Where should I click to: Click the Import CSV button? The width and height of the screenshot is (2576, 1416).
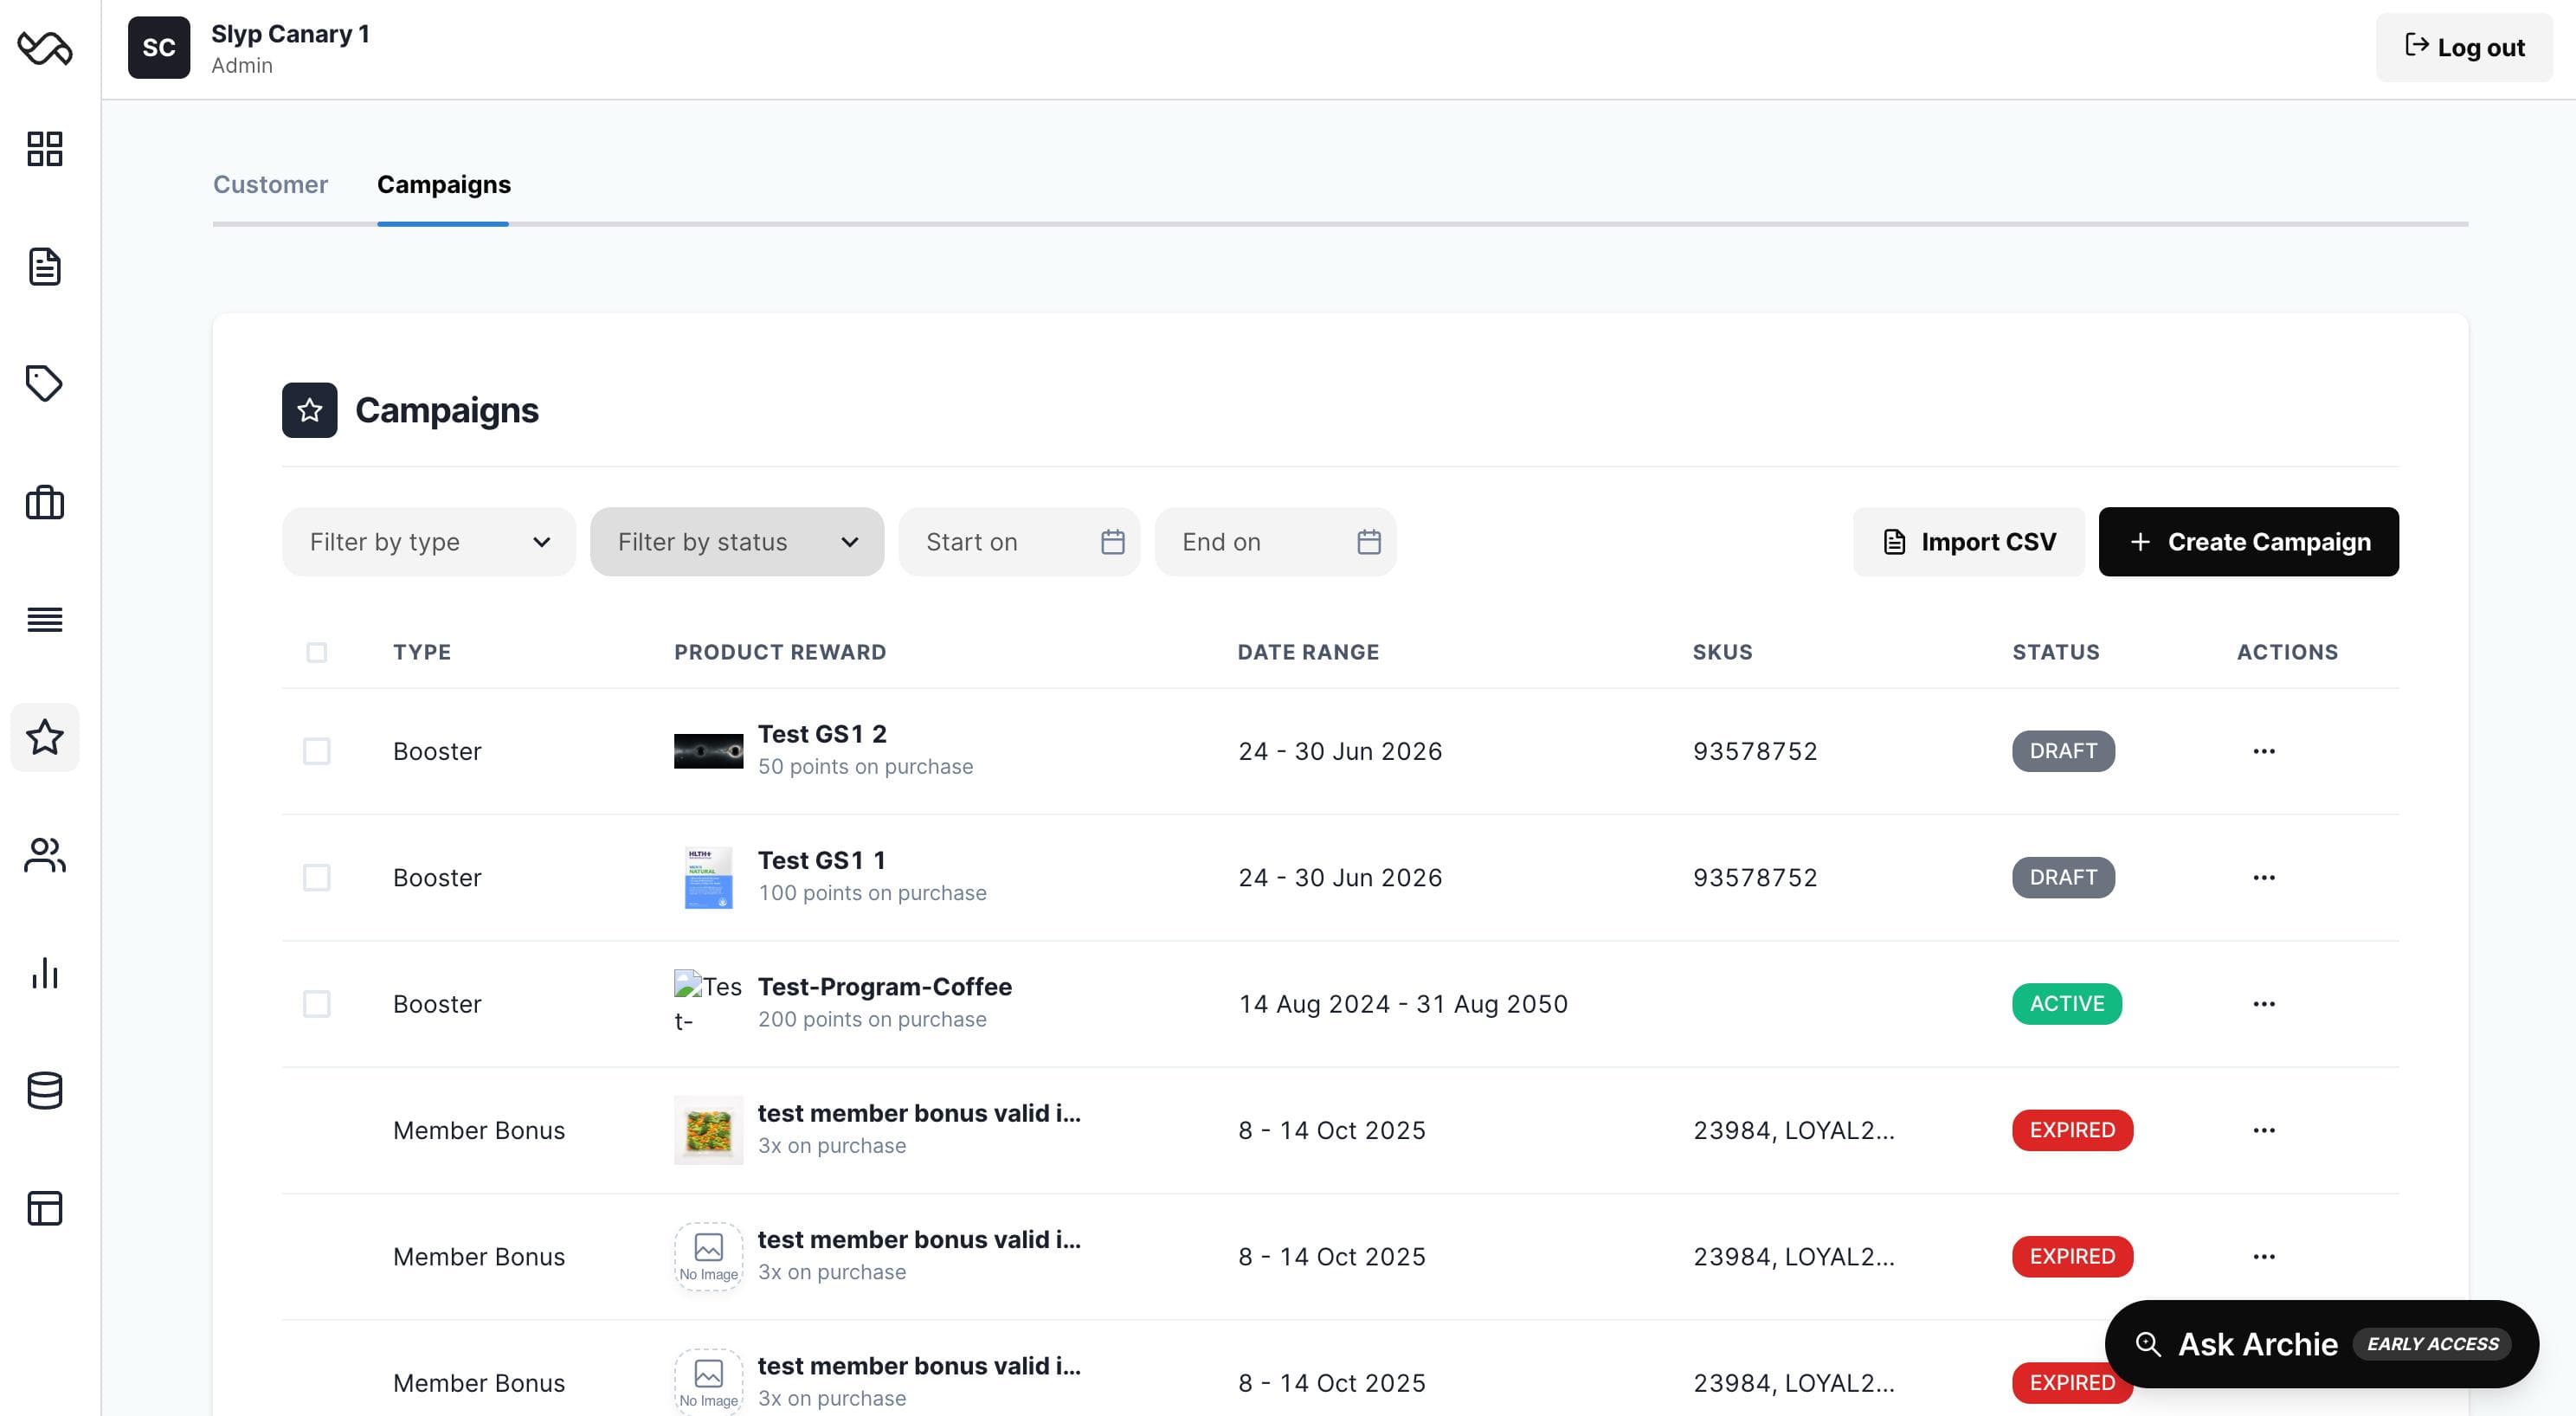coord(1969,542)
